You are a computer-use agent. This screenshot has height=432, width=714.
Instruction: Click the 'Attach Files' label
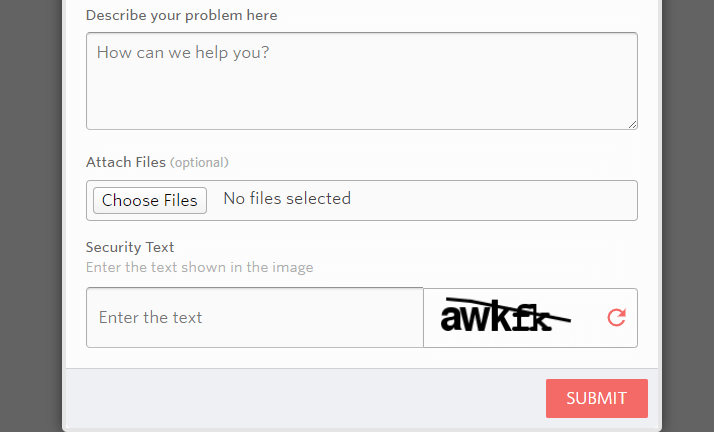(126, 162)
